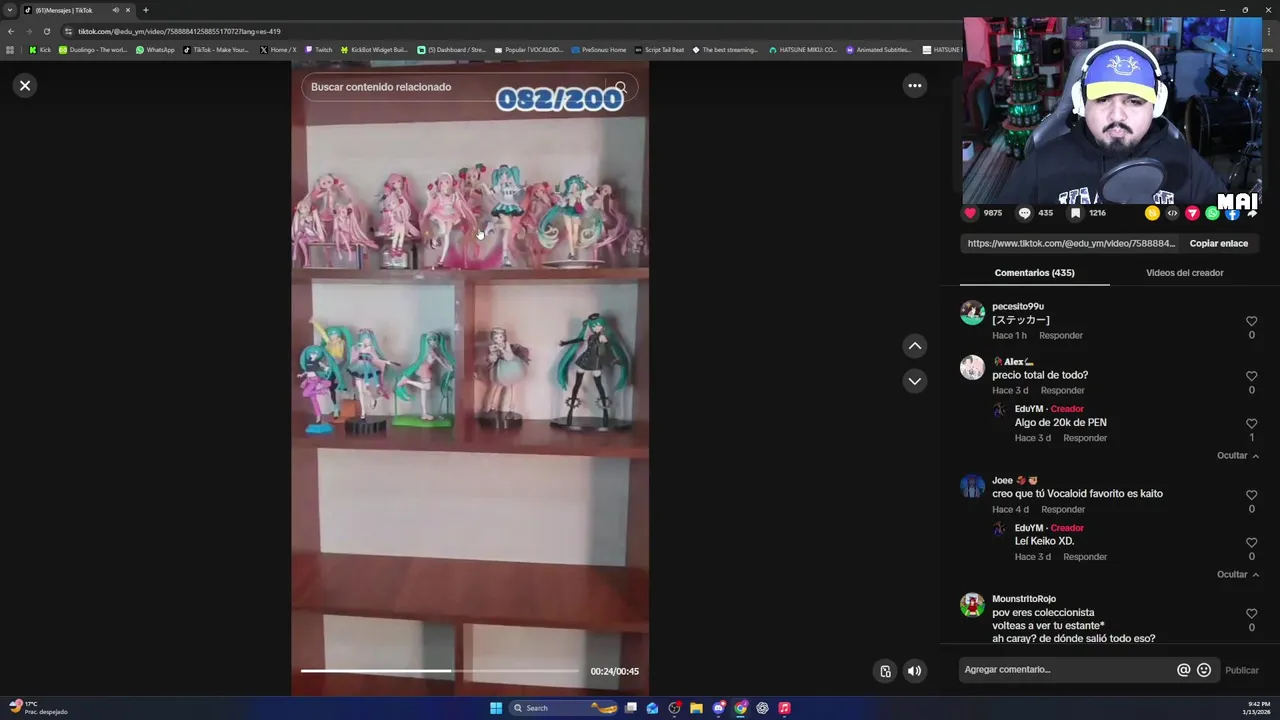Close the TikTok video viewer
This screenshot has height=720, width=1280.
coord(25,86)
